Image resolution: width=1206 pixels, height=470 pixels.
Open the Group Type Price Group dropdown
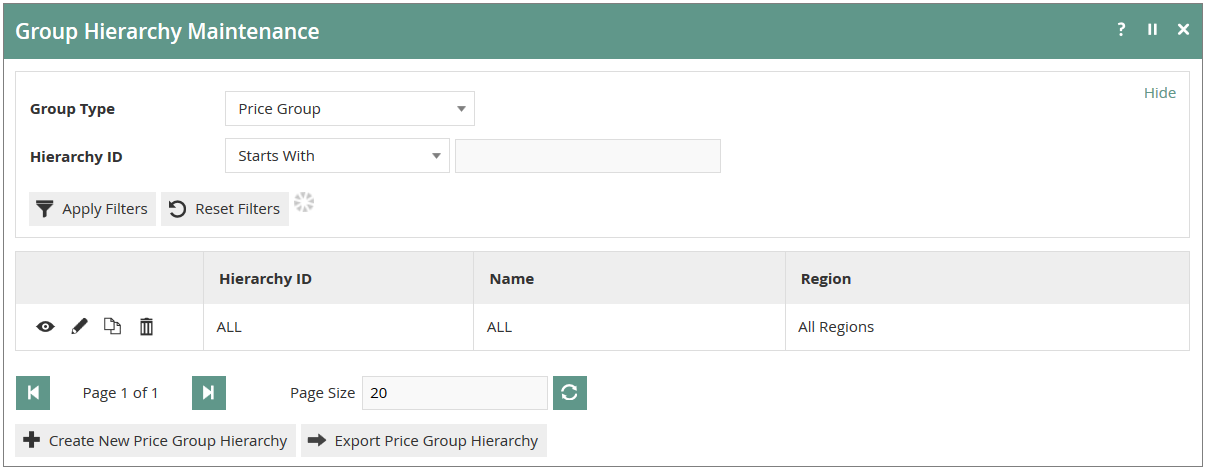[x=350, y=109]
